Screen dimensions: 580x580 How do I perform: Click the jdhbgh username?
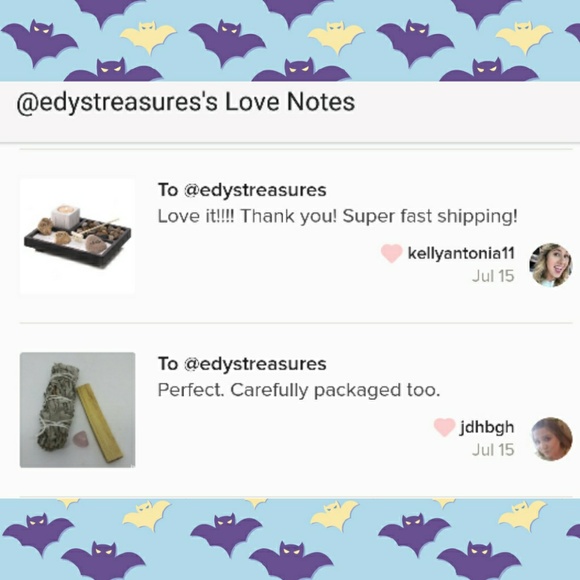487,427
